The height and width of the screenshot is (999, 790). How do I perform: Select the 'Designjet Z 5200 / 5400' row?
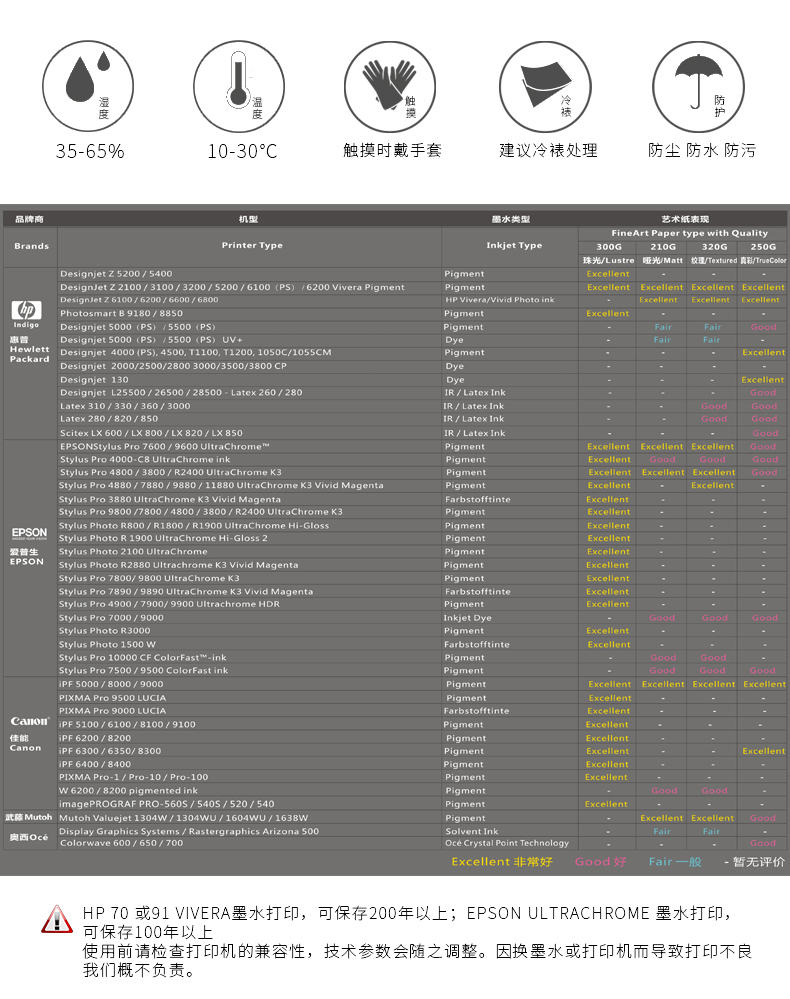tap(396, 274)
